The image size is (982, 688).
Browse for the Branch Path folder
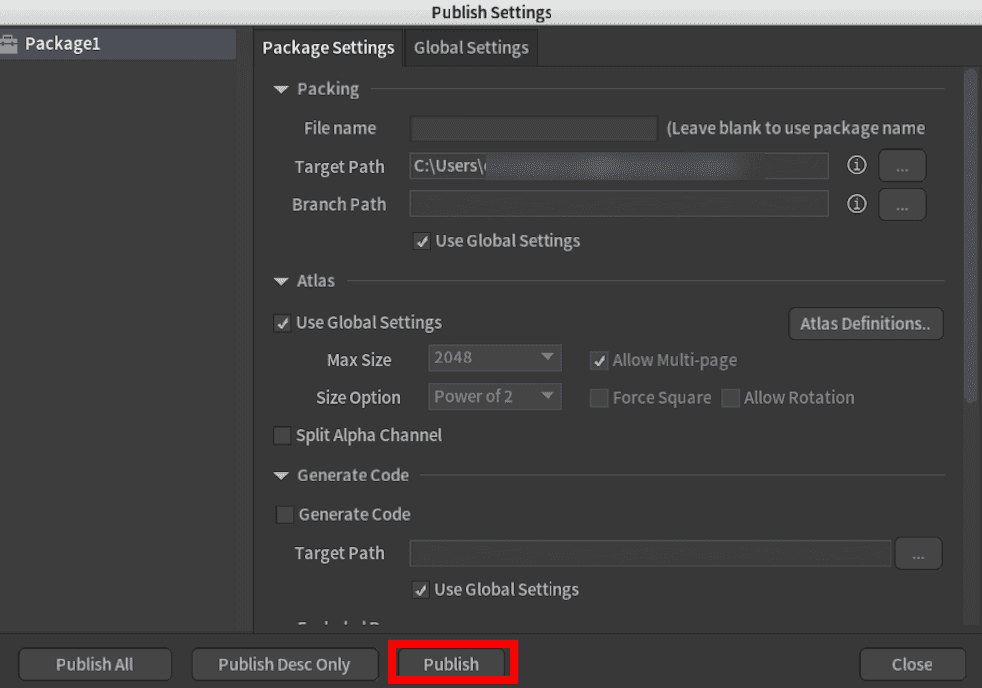pos(902,204)
